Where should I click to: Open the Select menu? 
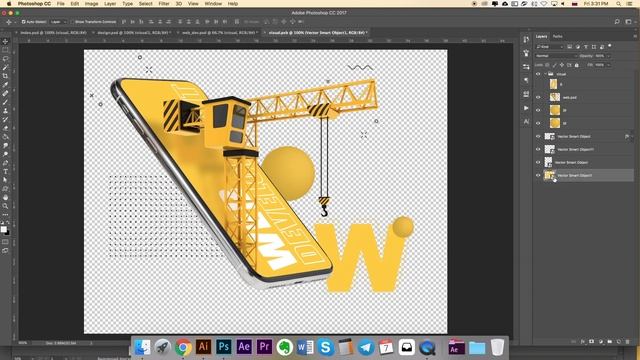(145, 4)
